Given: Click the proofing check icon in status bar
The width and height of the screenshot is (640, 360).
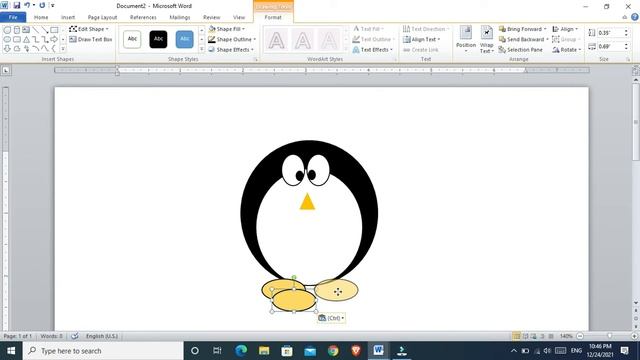Looking at the screenshot, I should (75, 336).
